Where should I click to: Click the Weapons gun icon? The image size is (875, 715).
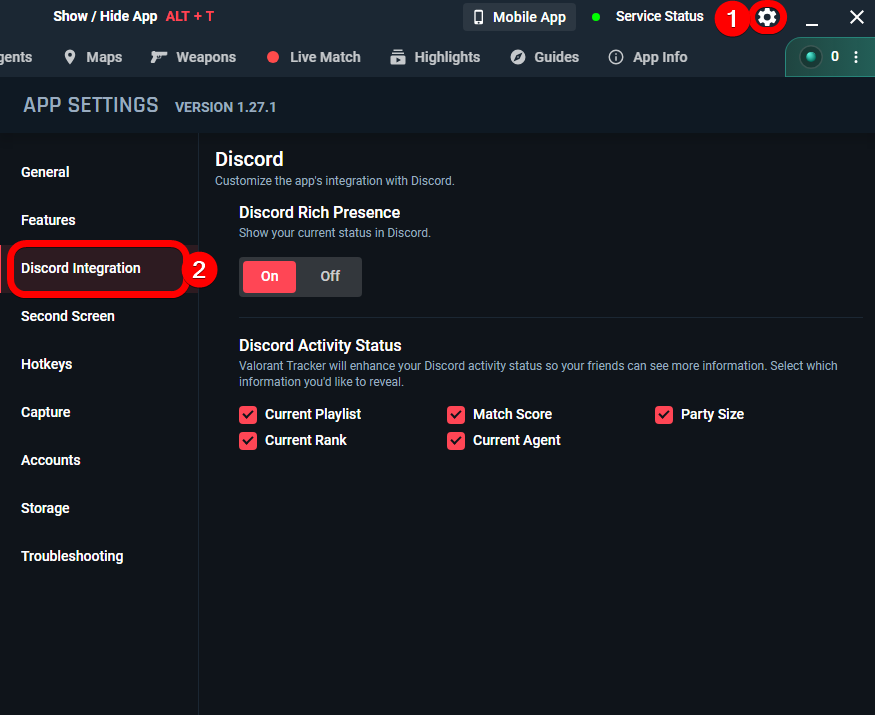coord(158,57)
